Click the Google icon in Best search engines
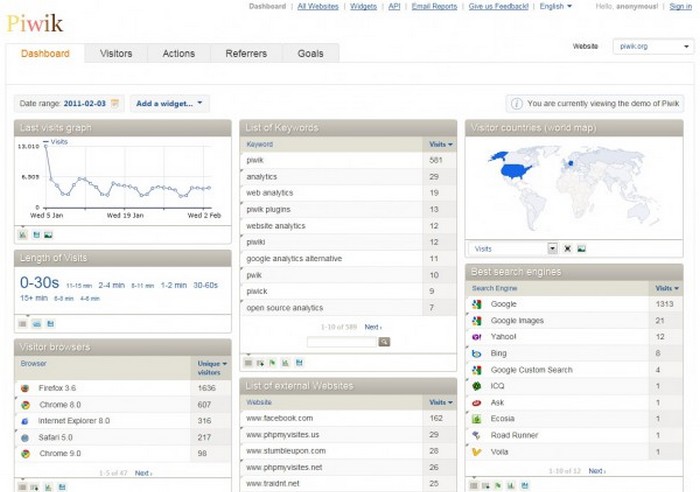 [x=477, y=304]
